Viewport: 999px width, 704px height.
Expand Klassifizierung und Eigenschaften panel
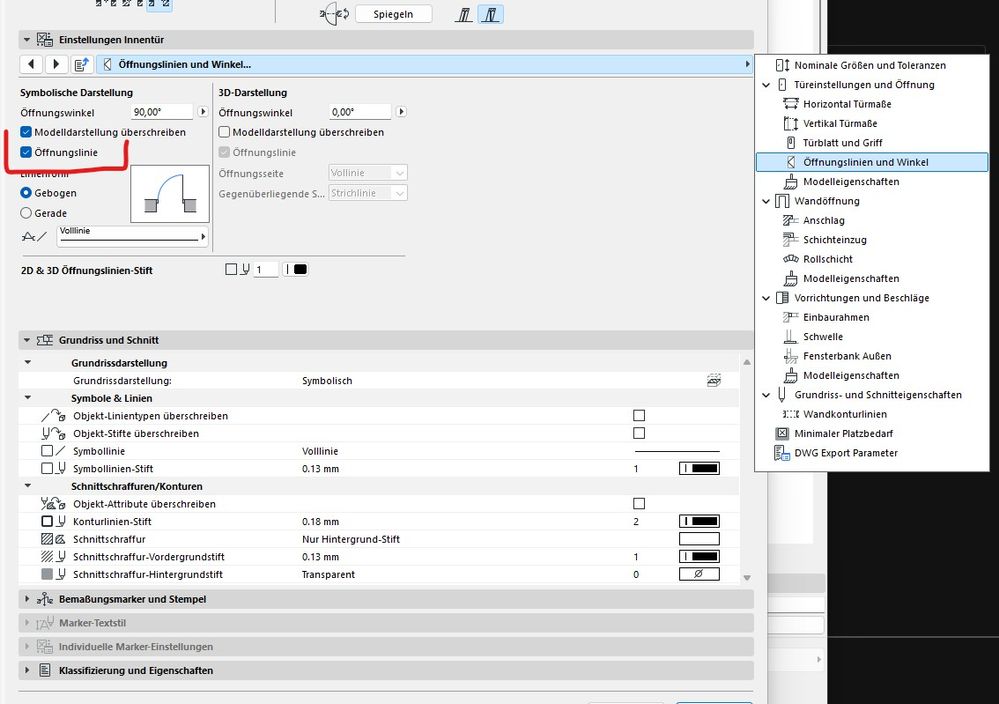pos(27,670)
